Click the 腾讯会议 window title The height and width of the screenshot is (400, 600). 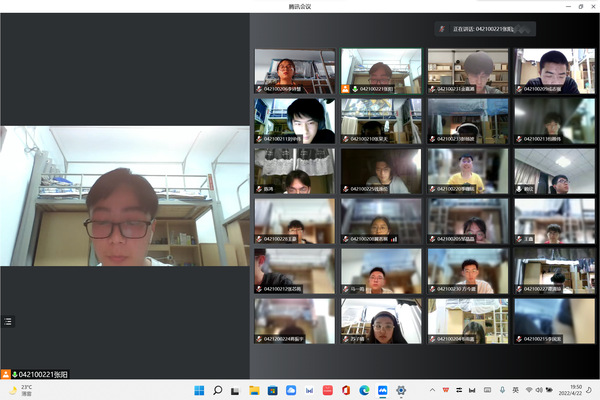pyautogui.click(x=300, y=6)
